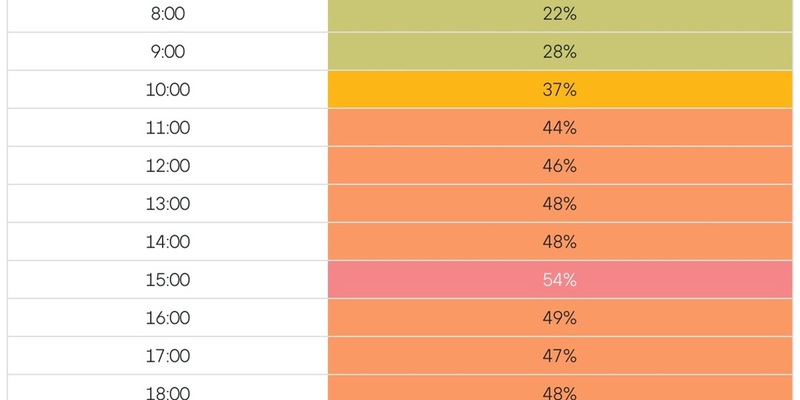
Task: Select the 49% value cell
Action: [x=560, y=318]
